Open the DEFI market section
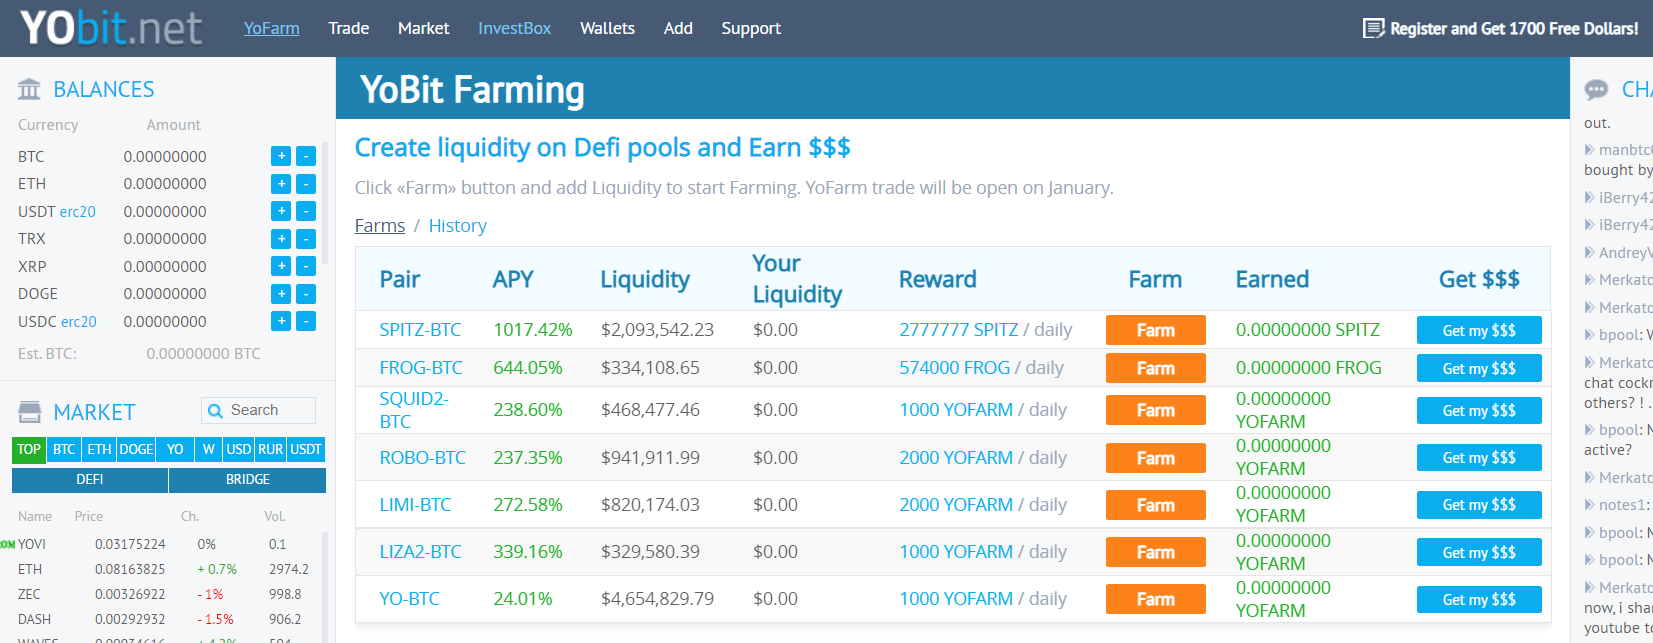 90,480
